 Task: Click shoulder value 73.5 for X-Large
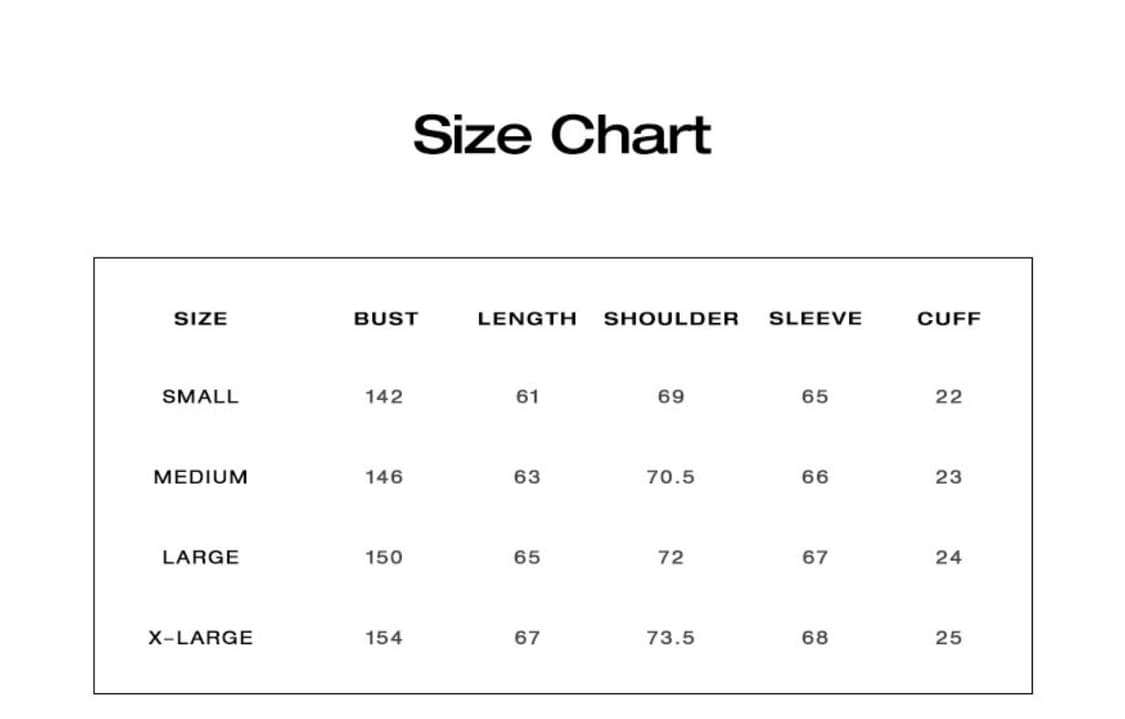(671, 638)
